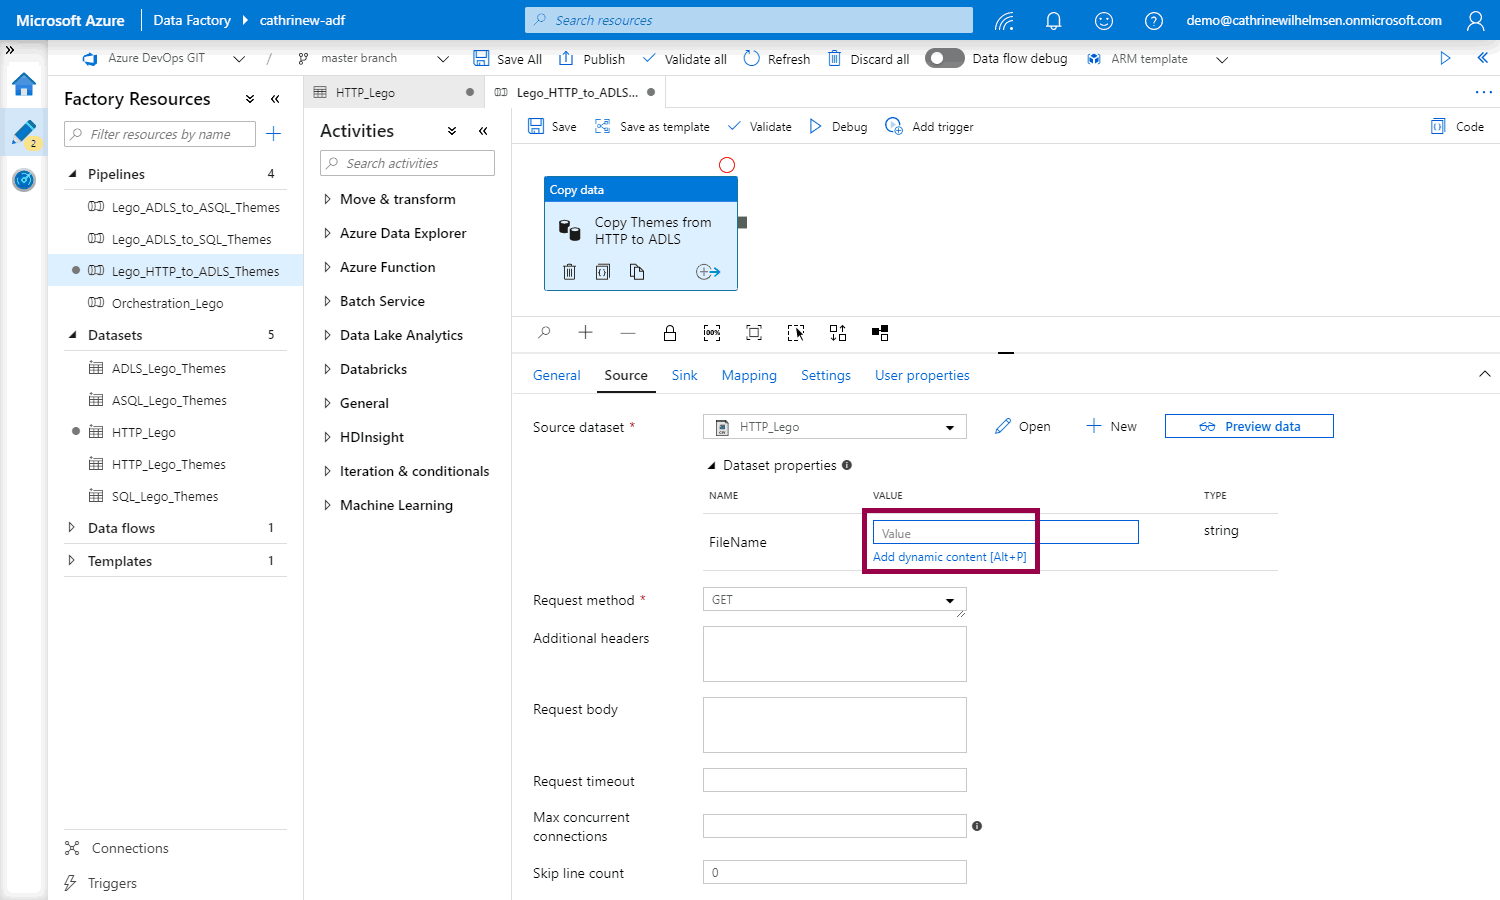Switch to the Mapping tab
Screen dimensions: 1500x900
coord(749,375)
